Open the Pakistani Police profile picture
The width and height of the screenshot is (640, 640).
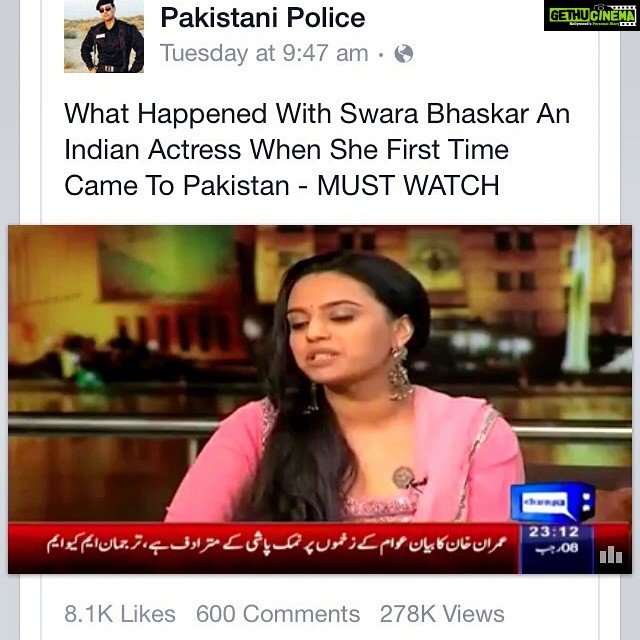104,36
